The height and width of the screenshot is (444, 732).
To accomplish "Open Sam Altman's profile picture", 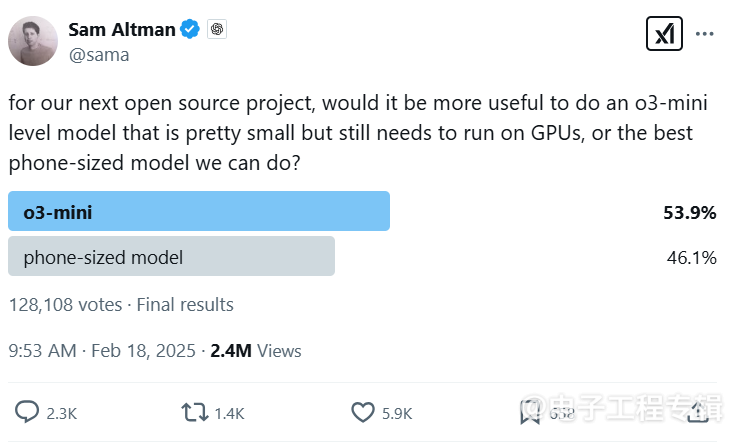I will click(x=32, y=42).
